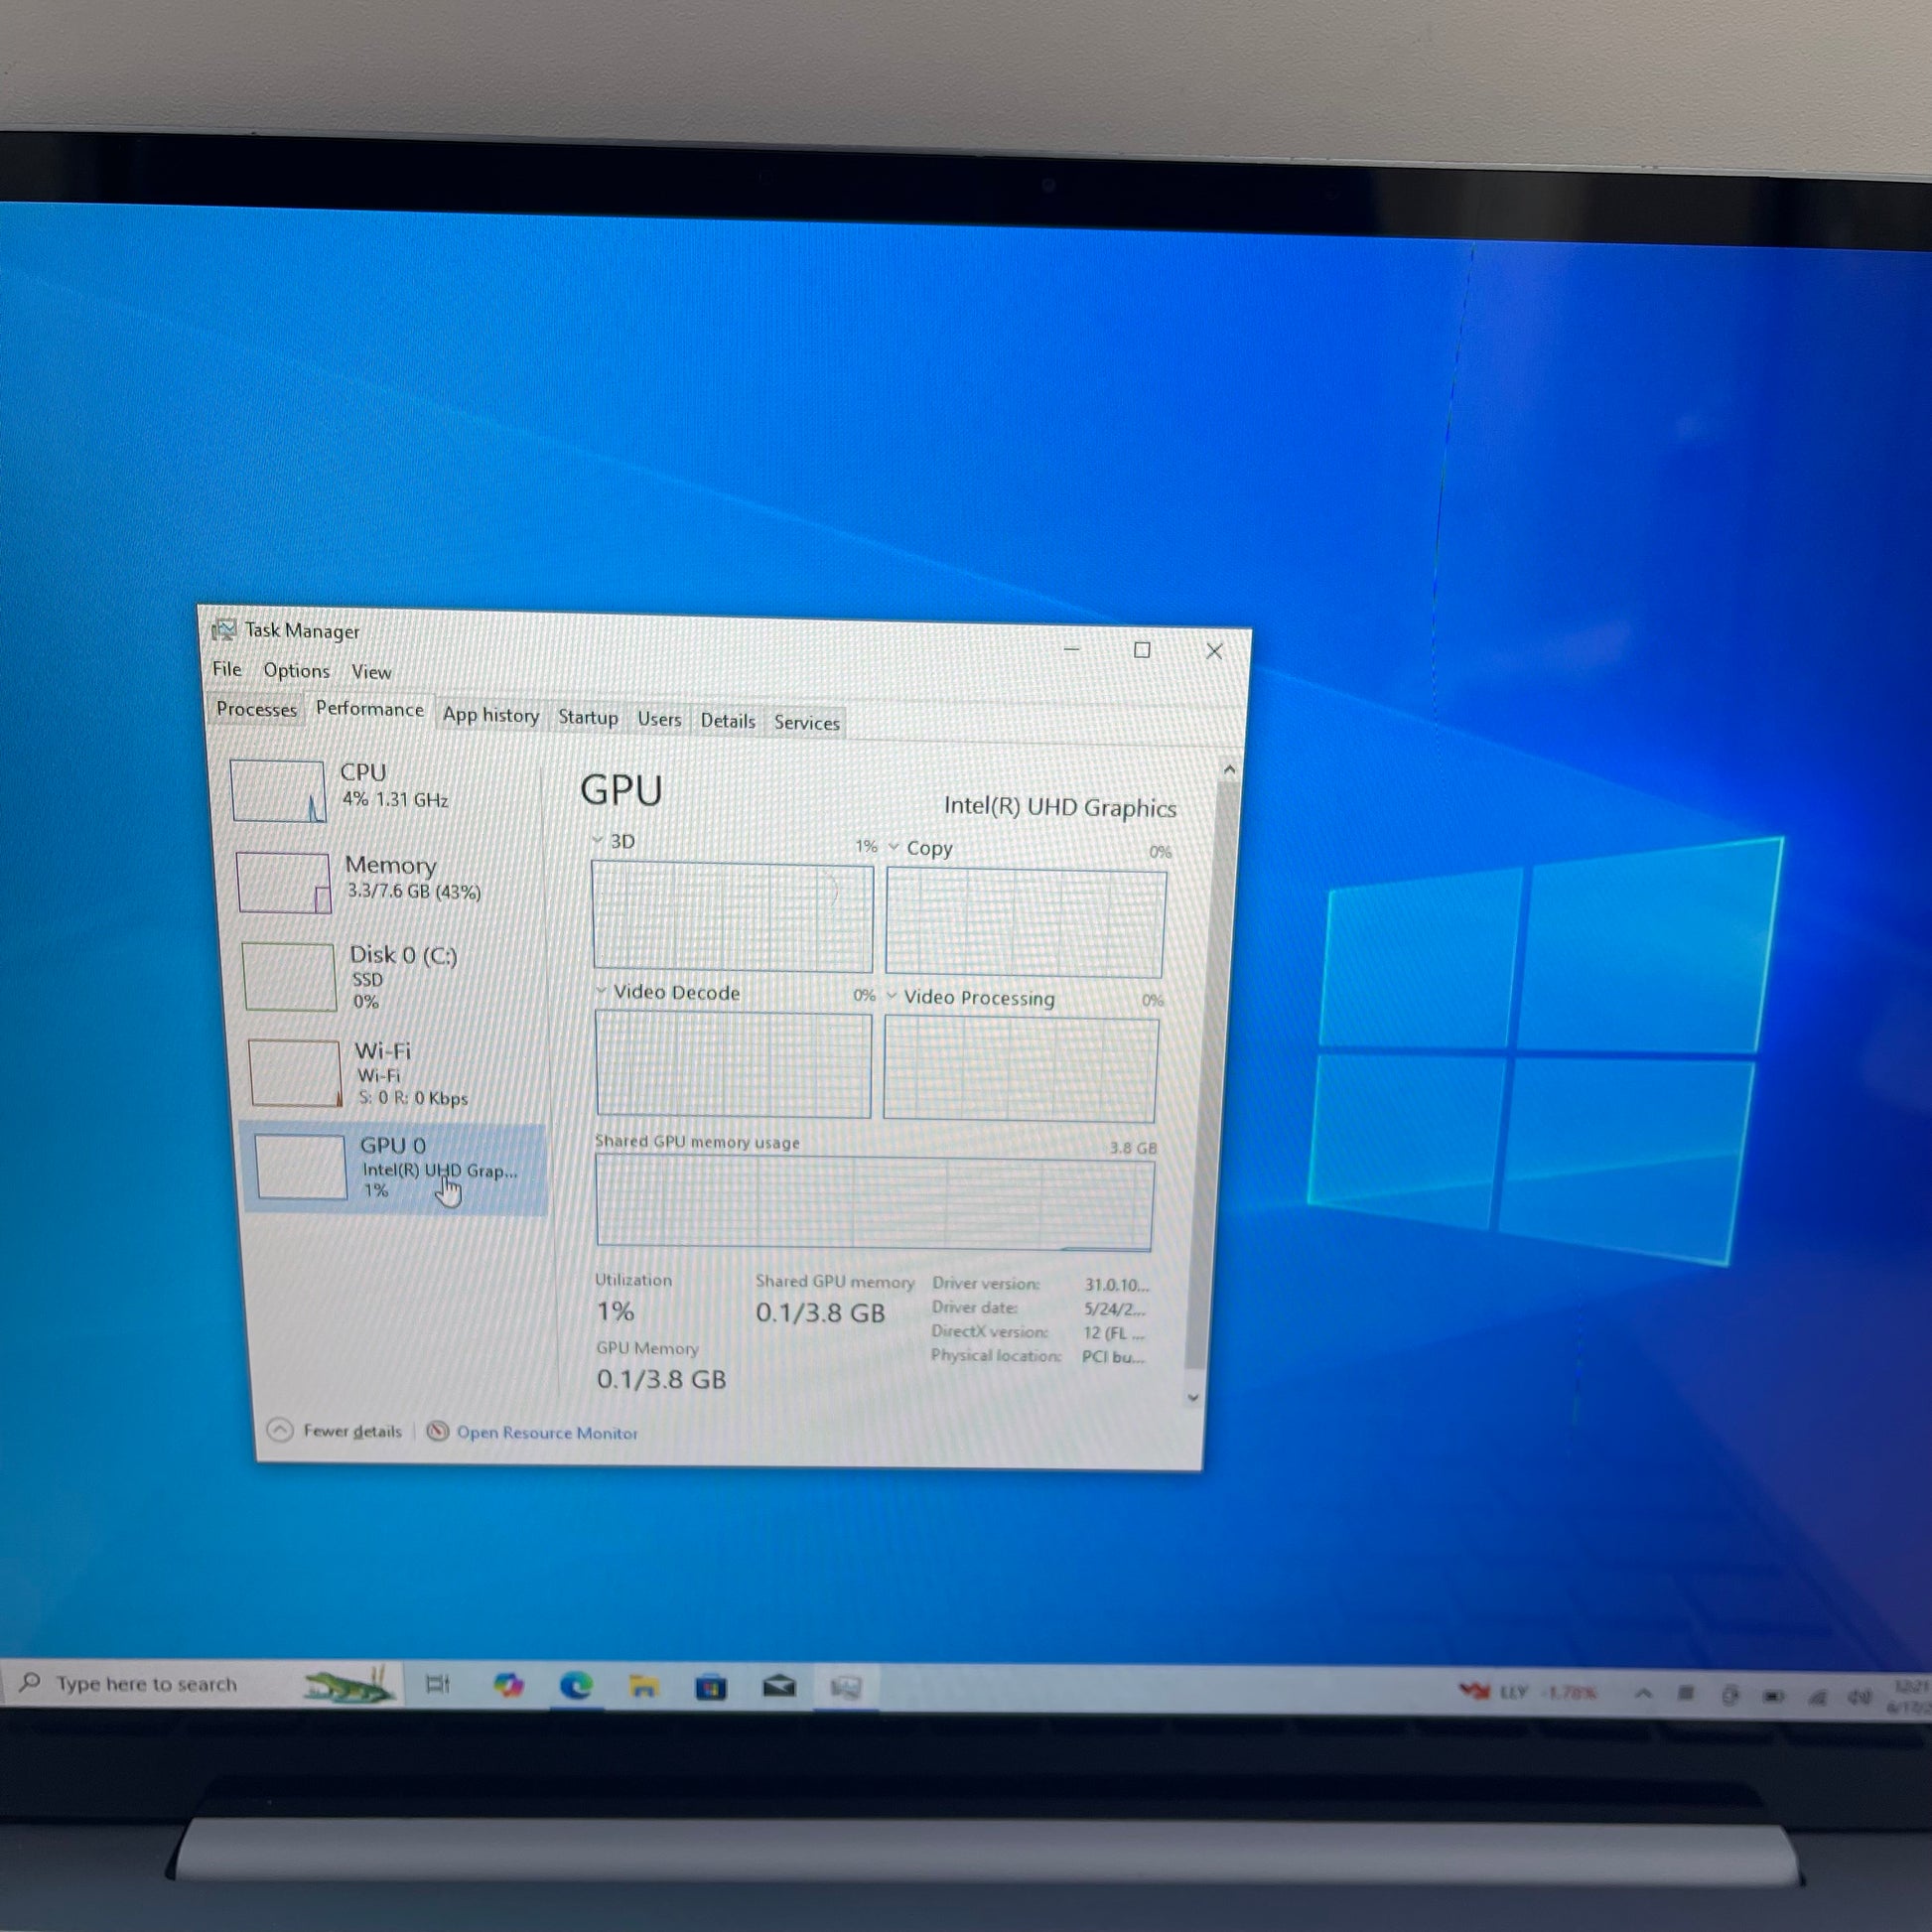
Task: Open File Explorer from the taskbar
Action: coord(643,1688)
